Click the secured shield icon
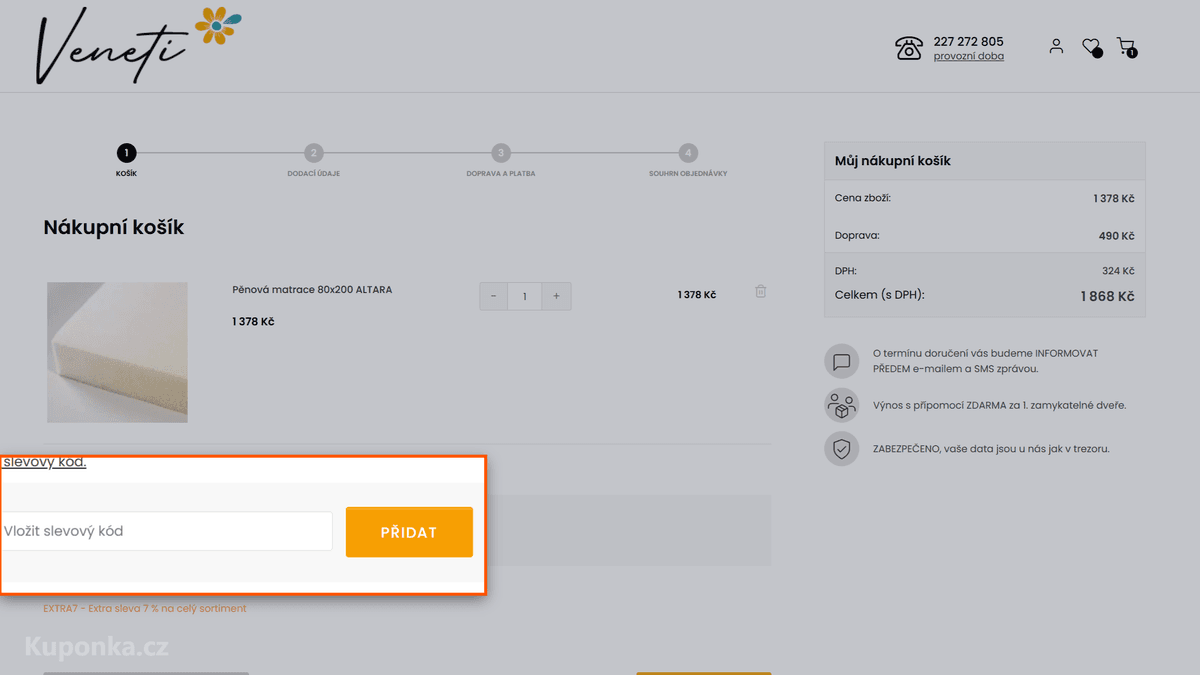1200x675 pixels. point(842,449)
